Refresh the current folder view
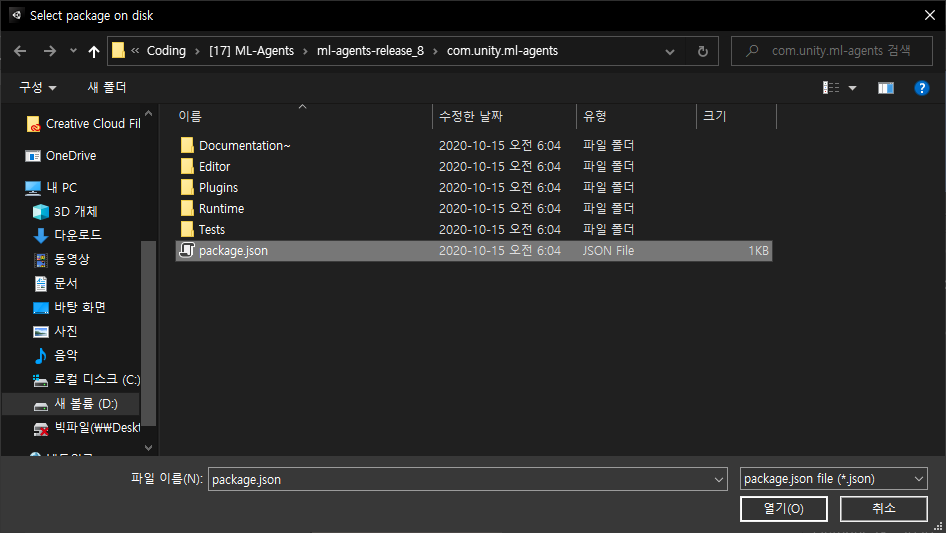This screenshot has width=946, height=533. click(x=702, y=52)
